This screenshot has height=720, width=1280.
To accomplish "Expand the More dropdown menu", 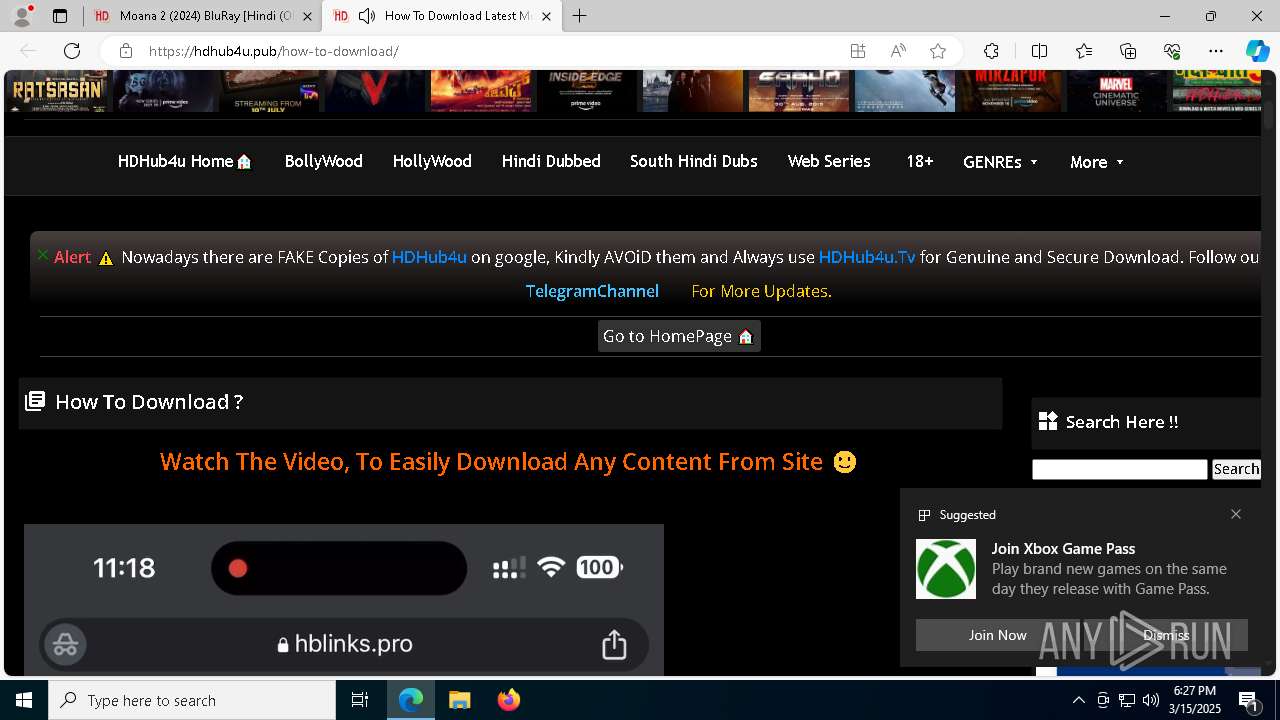I will click(1097, 162).
